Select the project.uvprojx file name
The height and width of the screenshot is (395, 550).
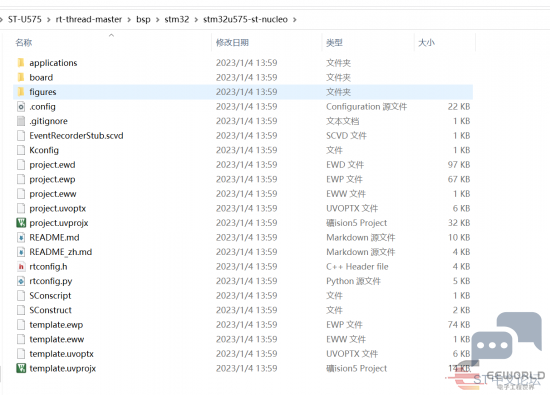pos(59,223)
